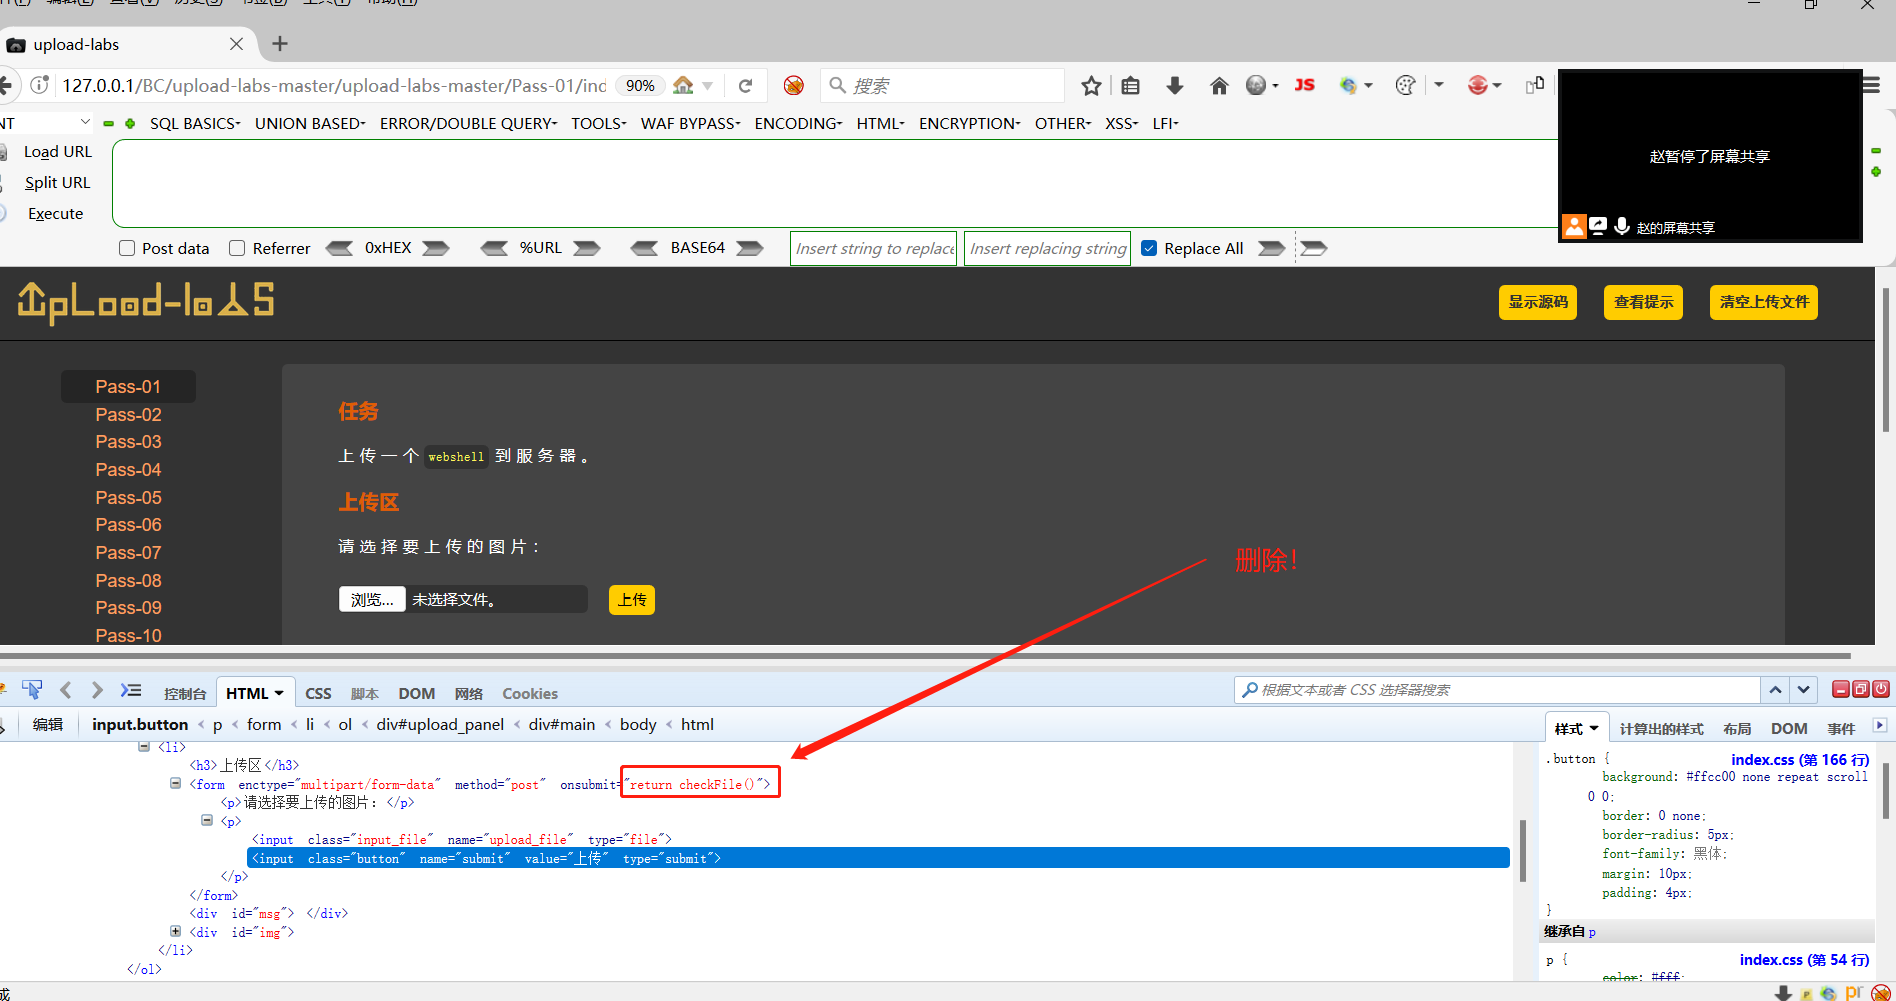Collapse the form element node in HTML tree
Viewport: 1896px width, 1001px height.
tap(175, 783)
